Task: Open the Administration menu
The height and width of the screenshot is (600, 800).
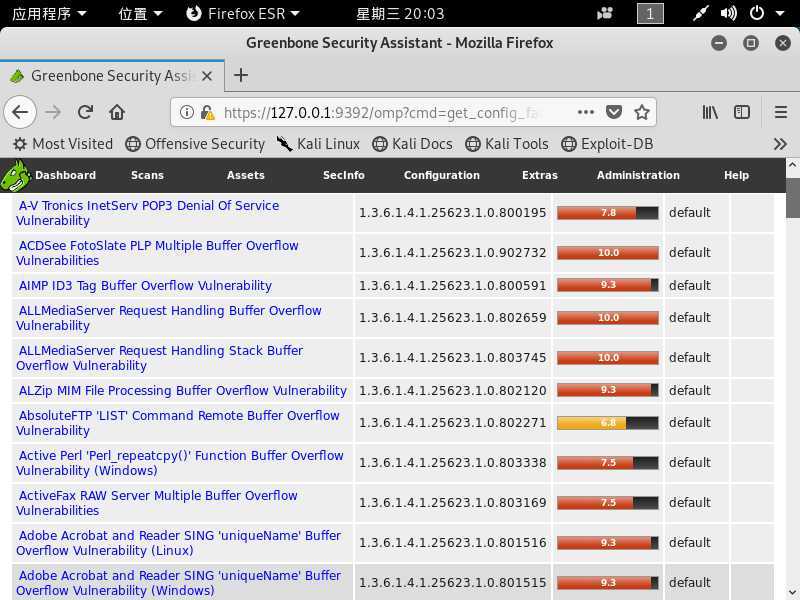Action: coord(638,175)
